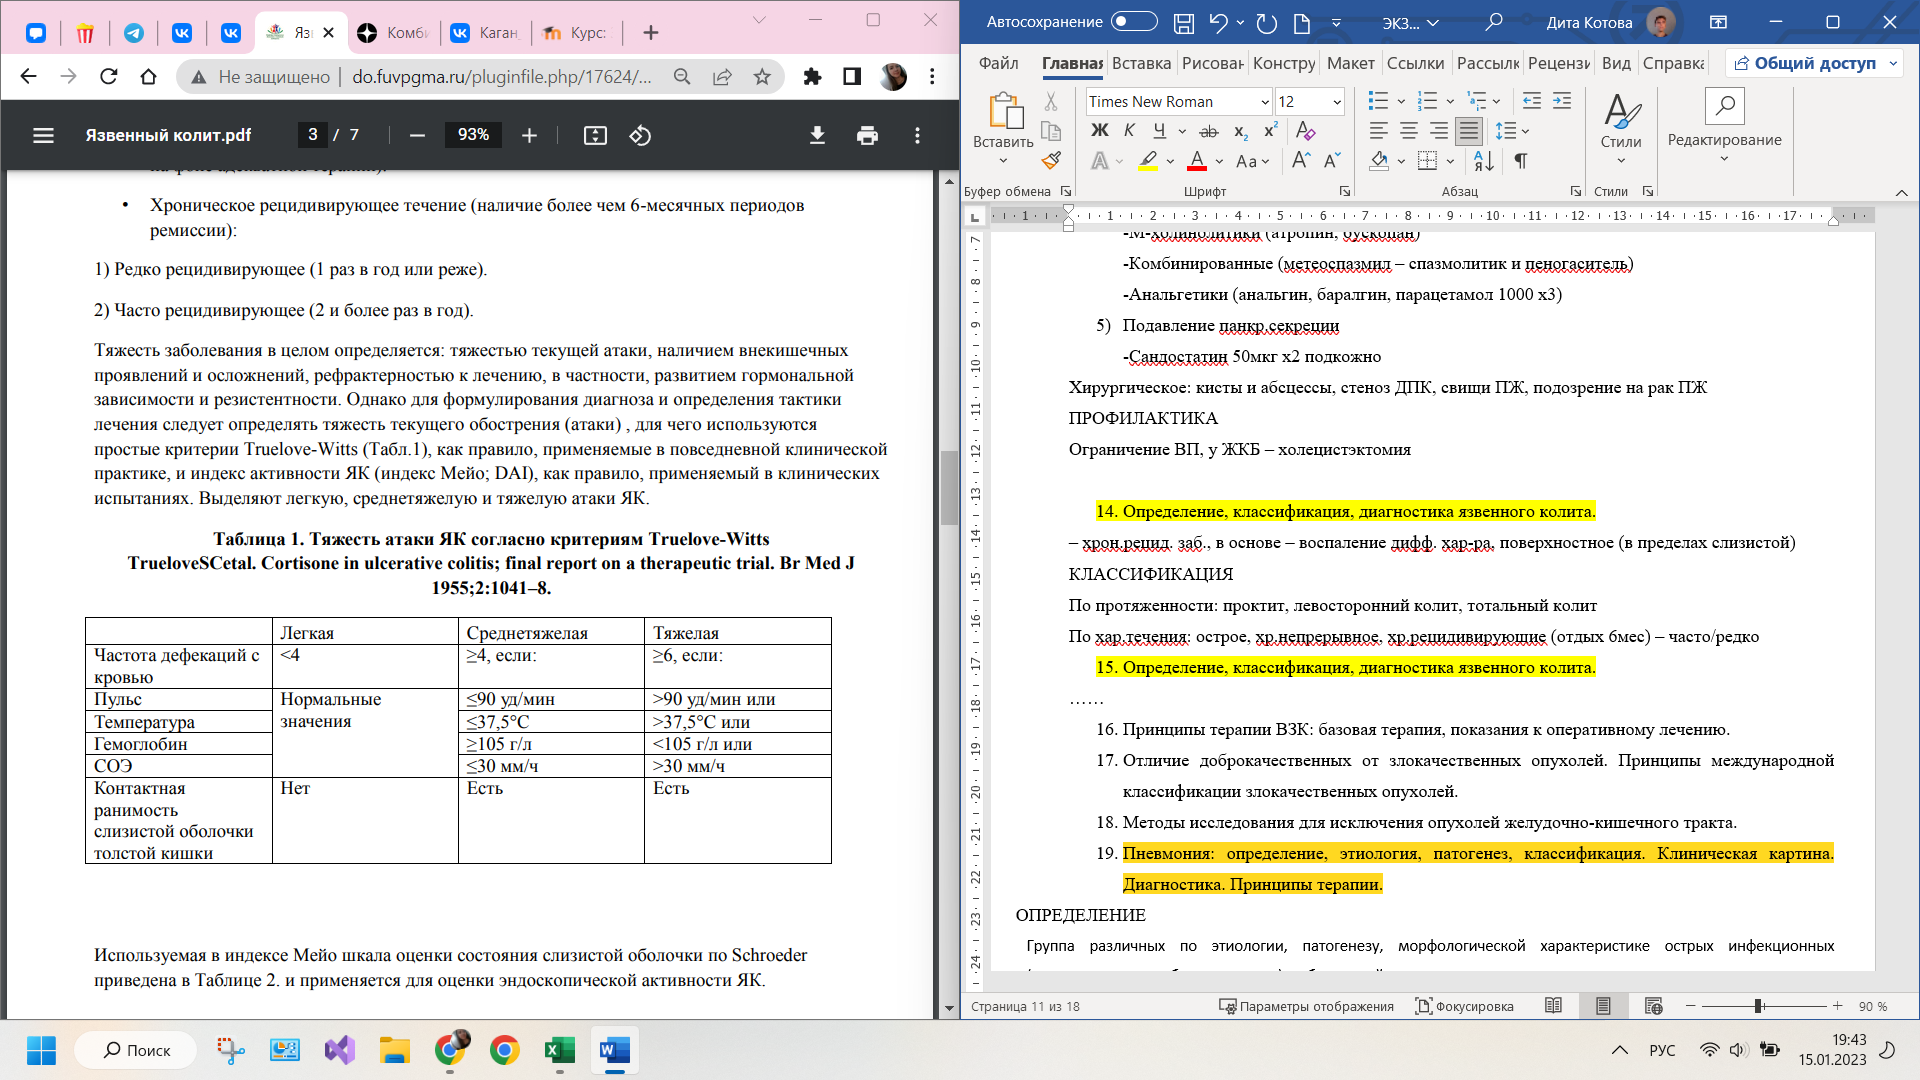Open the References (Ссылки) tab
1920x1080 pixels.
tap(1415, 63)
